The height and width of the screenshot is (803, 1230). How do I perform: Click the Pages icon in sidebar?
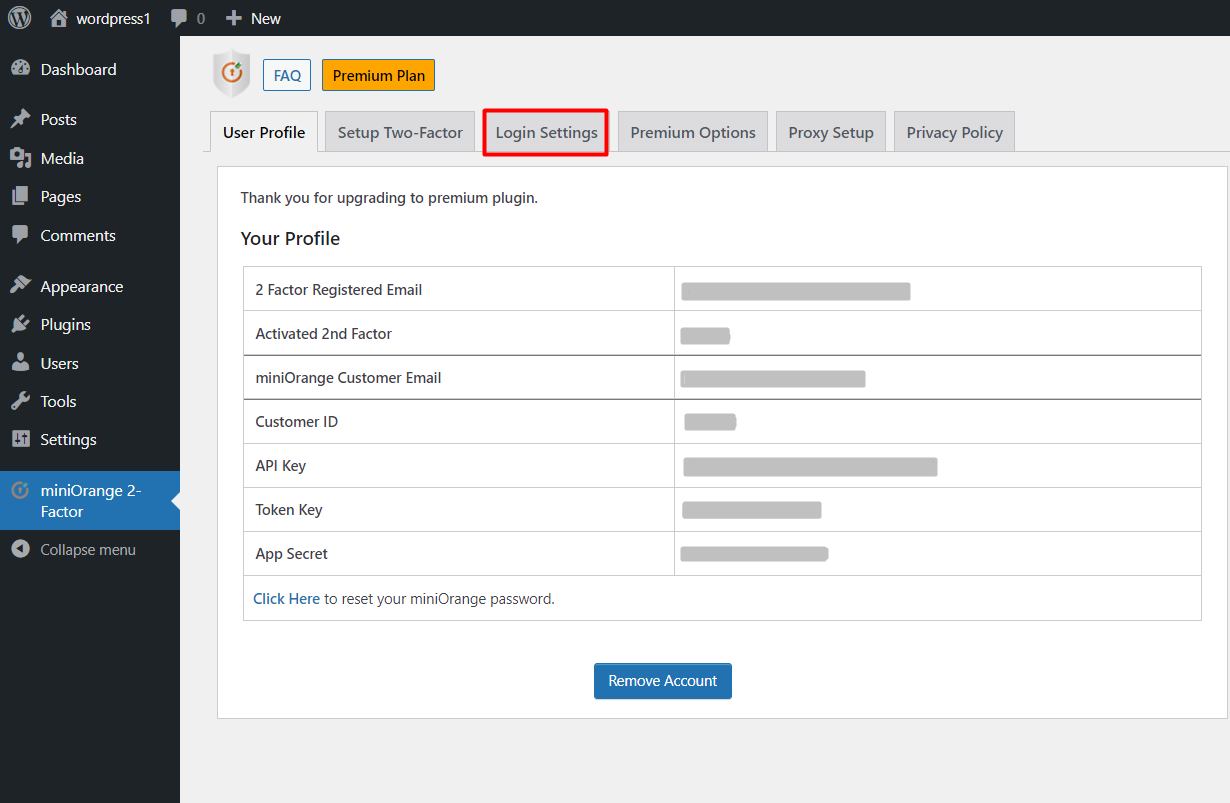click(20, 196)
